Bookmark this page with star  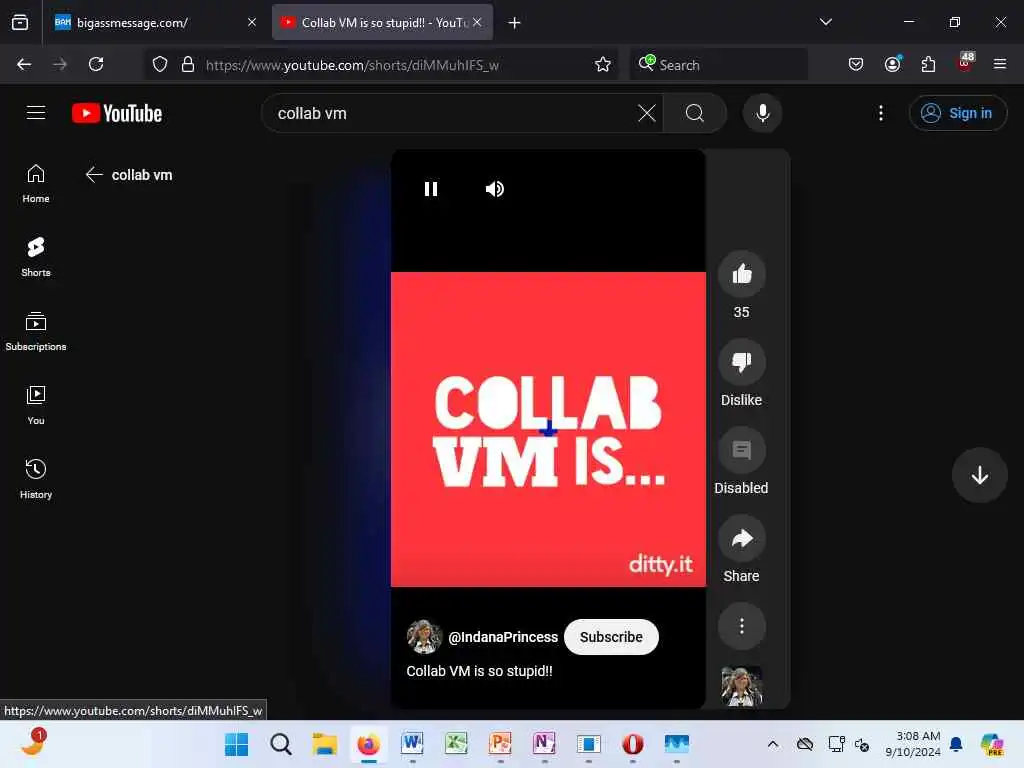click(x=602, y=64)
